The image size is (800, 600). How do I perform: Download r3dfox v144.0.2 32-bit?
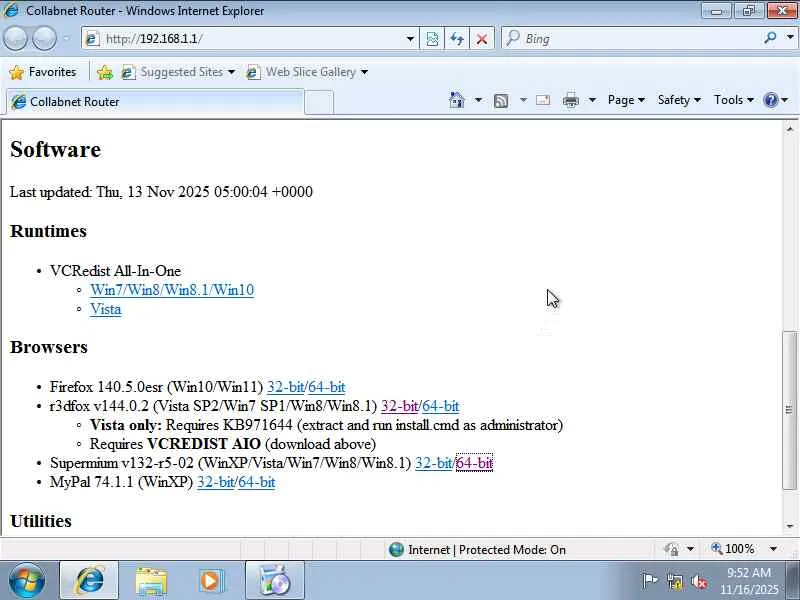click(399, 406)
